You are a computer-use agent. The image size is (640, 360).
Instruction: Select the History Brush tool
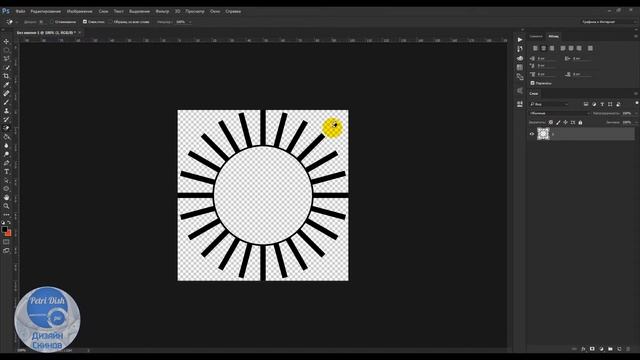6,119
